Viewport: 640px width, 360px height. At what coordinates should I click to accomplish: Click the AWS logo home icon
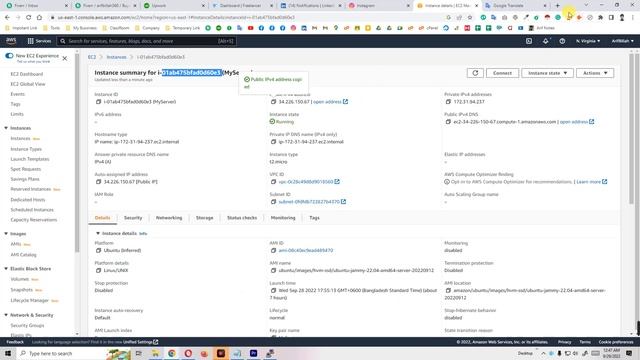click(11, 41)
